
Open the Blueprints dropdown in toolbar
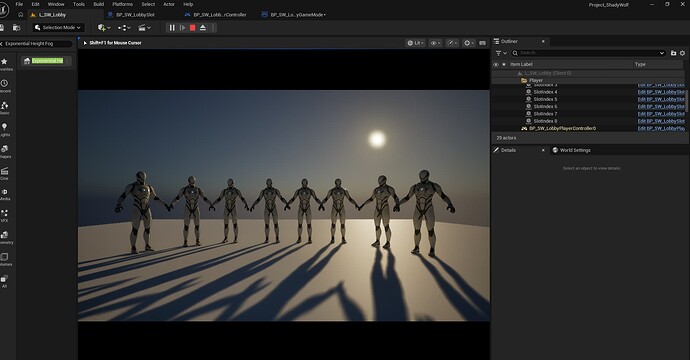click(x=125, y=28)
